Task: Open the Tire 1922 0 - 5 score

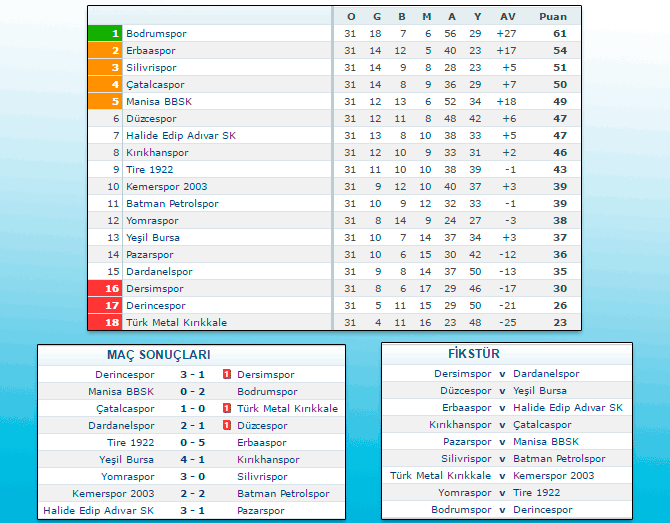Action: pyautogui.click(x=193, y=442)
